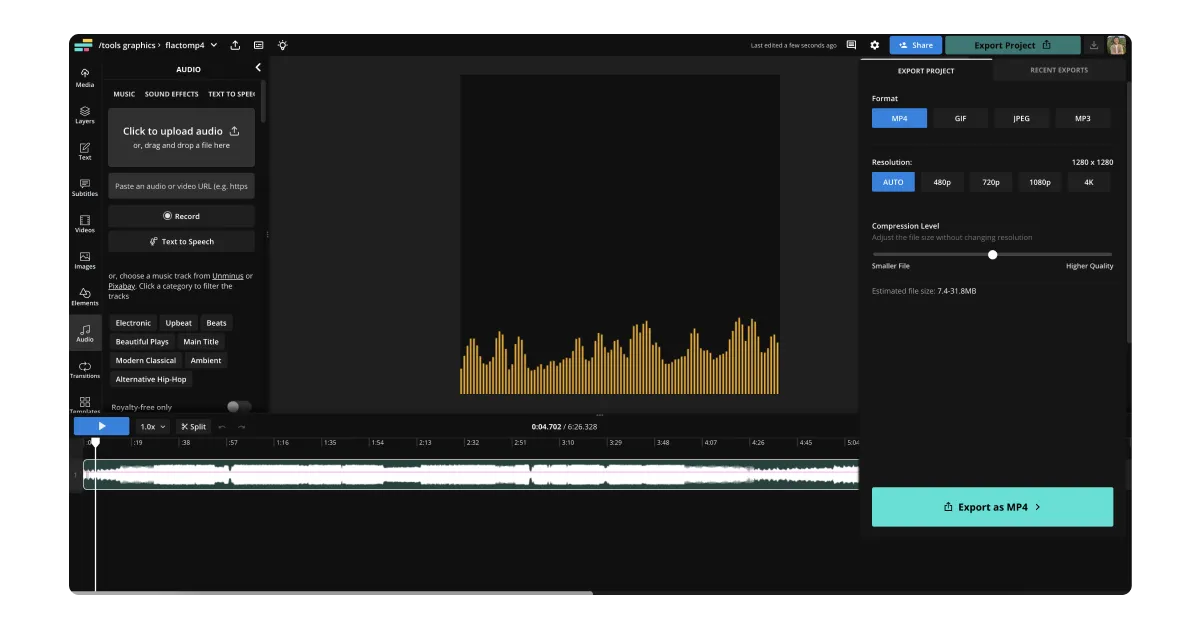Click the Record audio button

click(181, 216)
